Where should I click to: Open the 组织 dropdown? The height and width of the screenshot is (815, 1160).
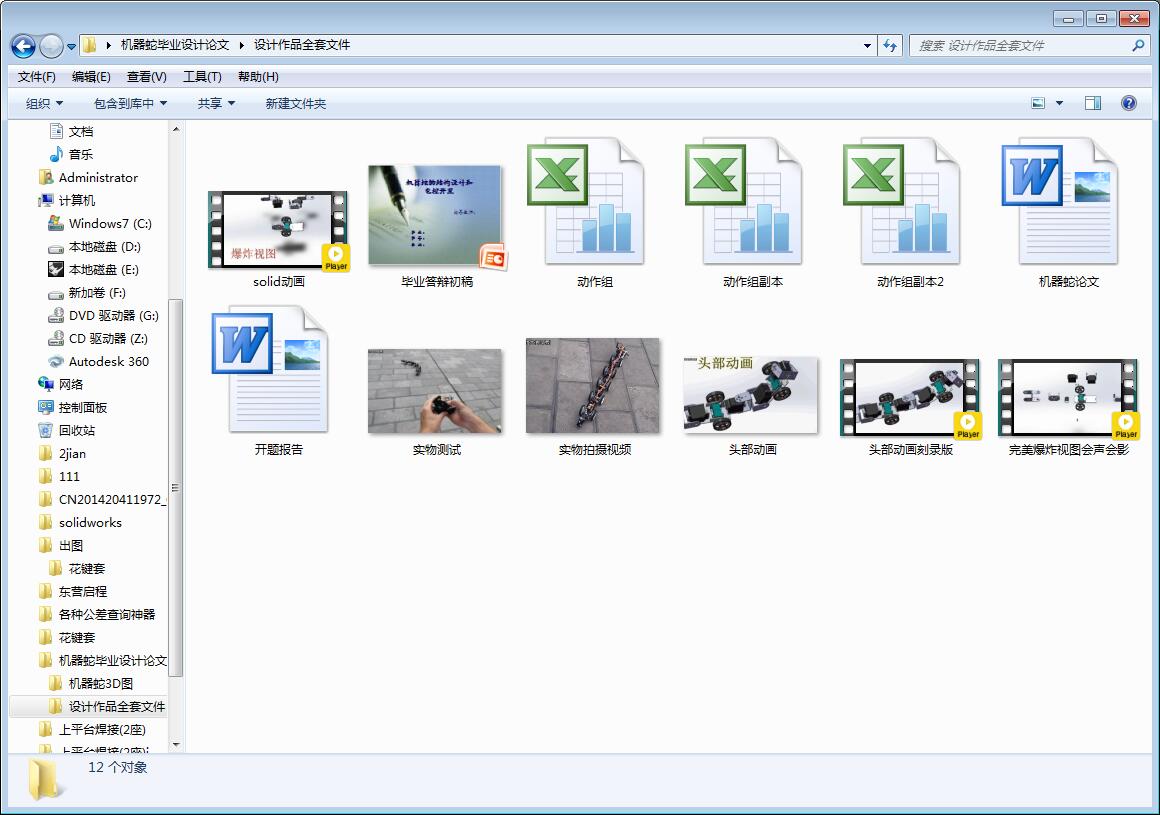(x=44, y=104)
